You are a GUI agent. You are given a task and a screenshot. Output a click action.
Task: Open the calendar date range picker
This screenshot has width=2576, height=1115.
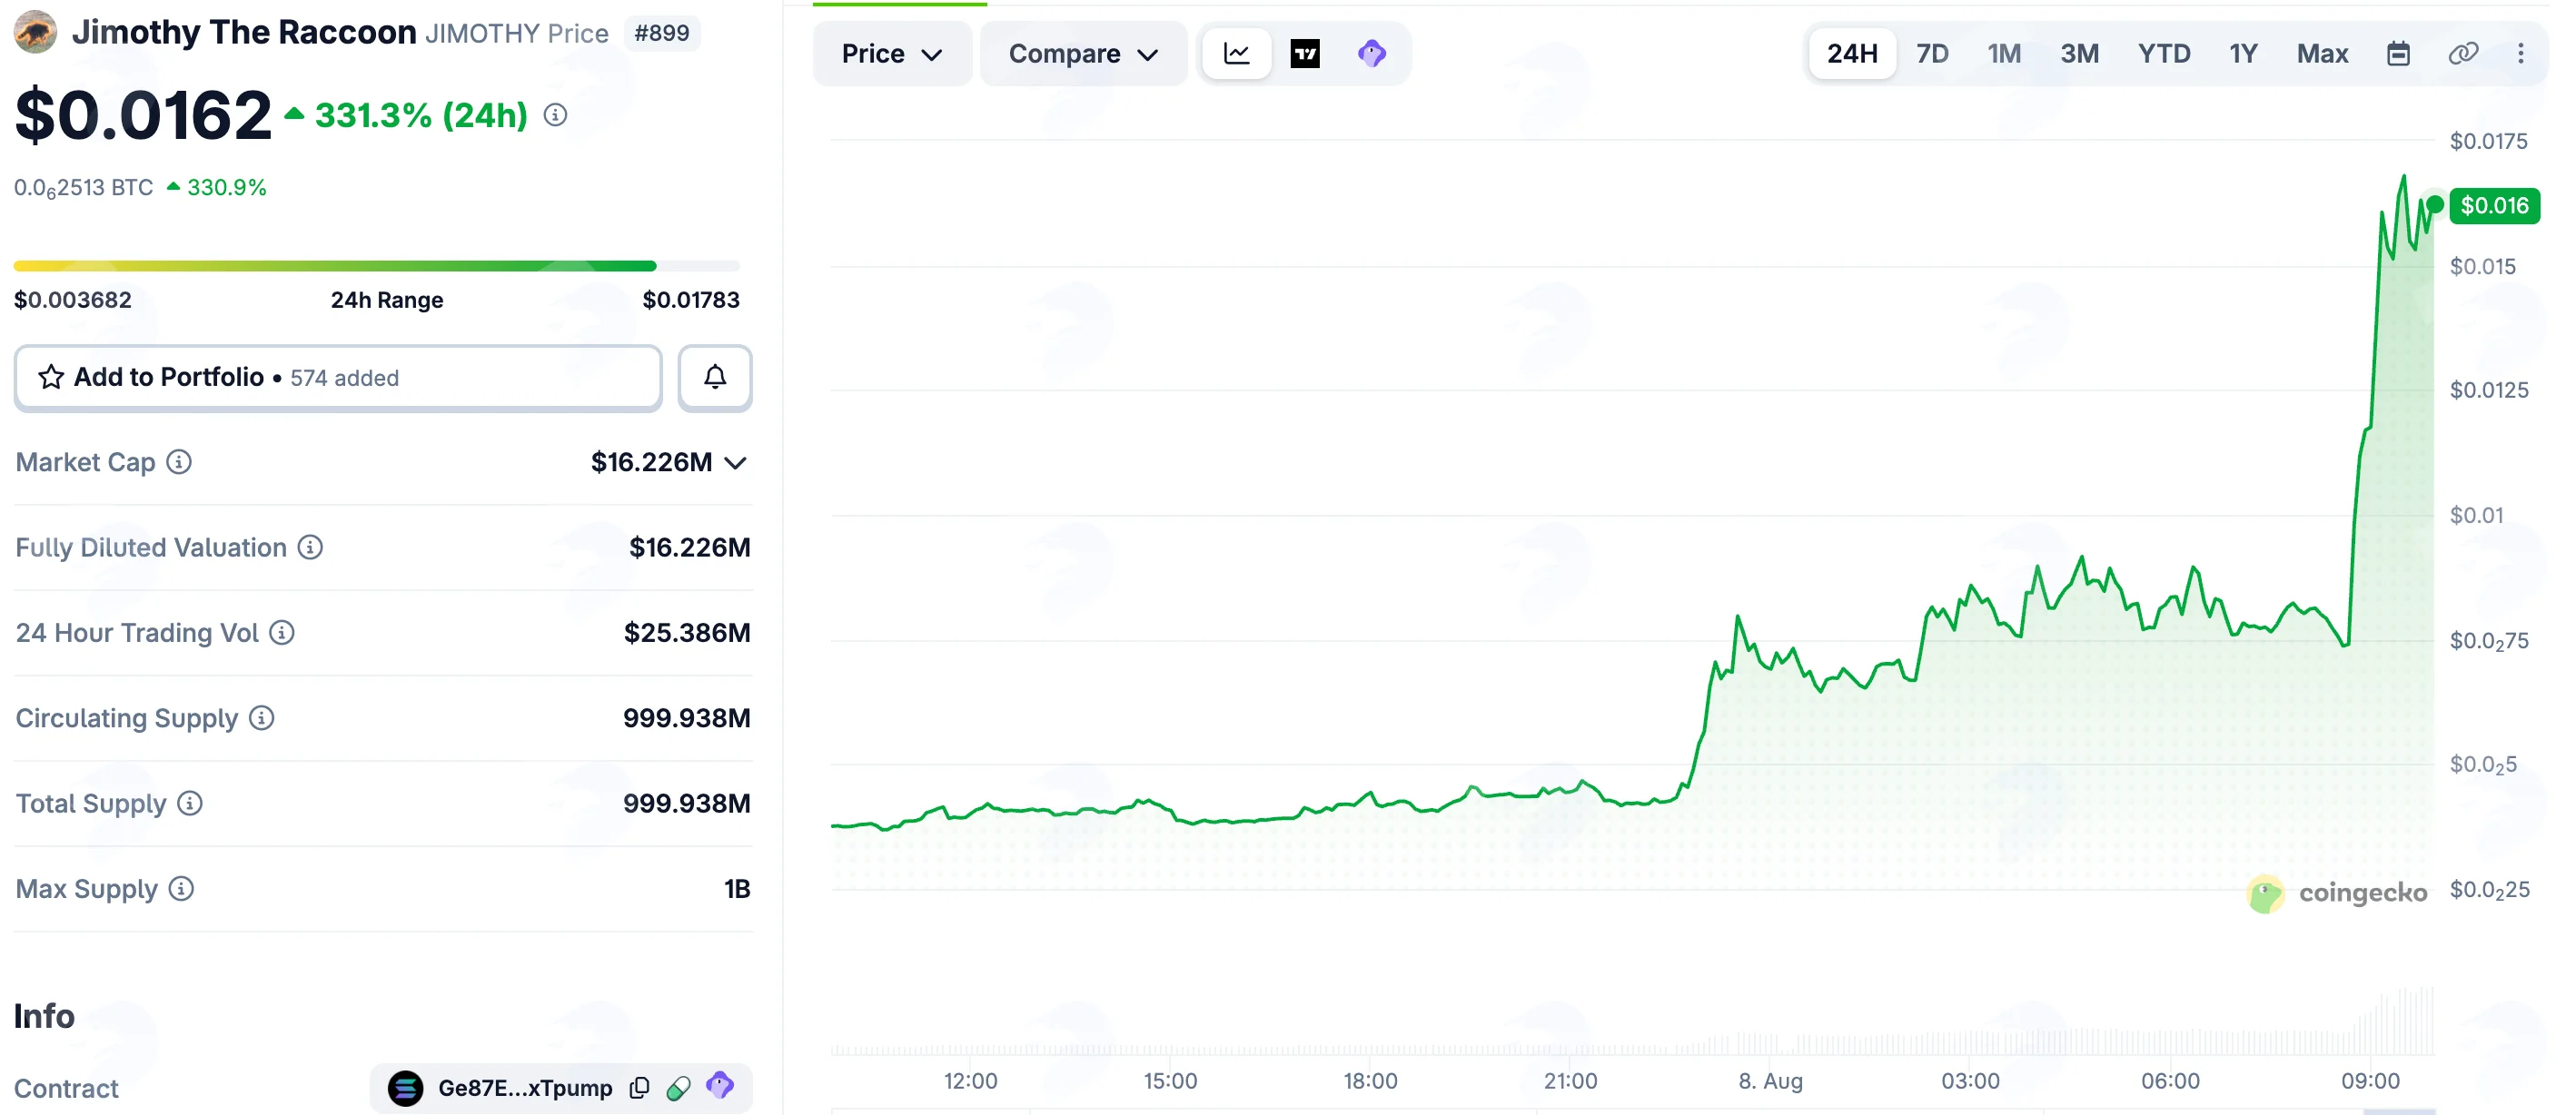[2397, 53]
